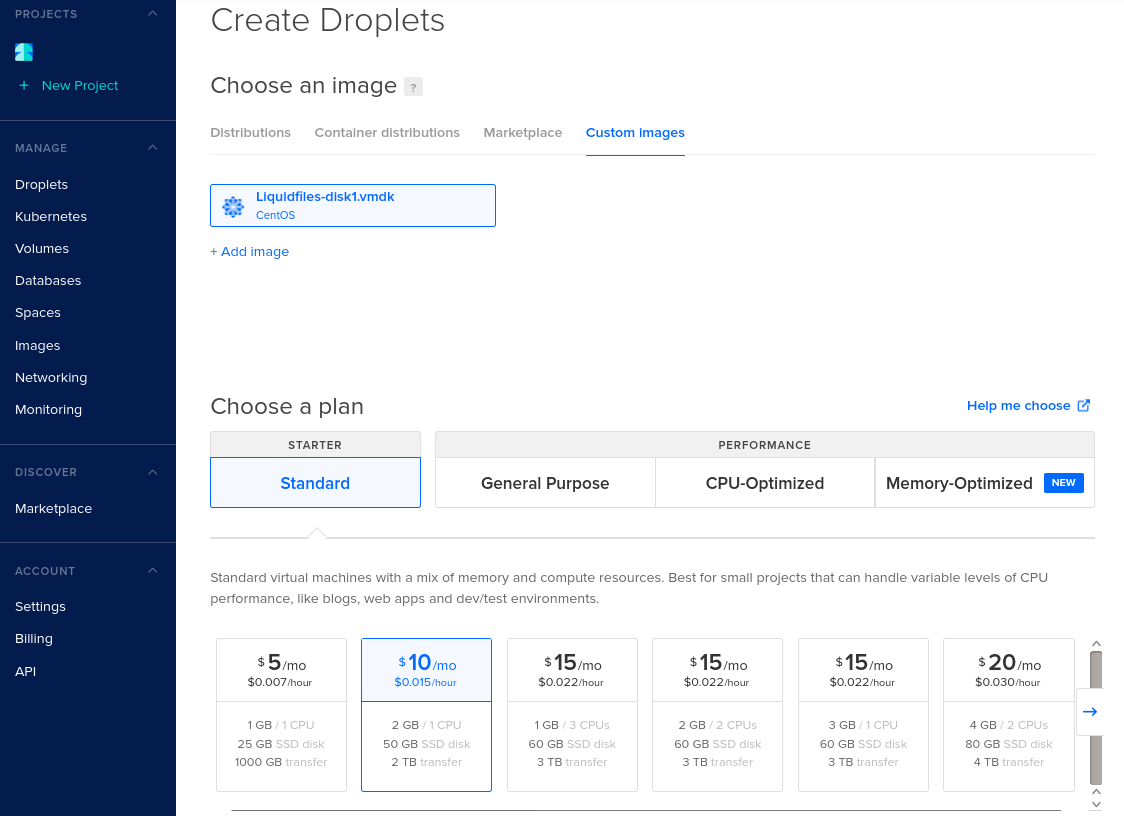Select the $5/mo Standard plan
The height and width of the screenshot is (816, 1124).
point(281,714)
